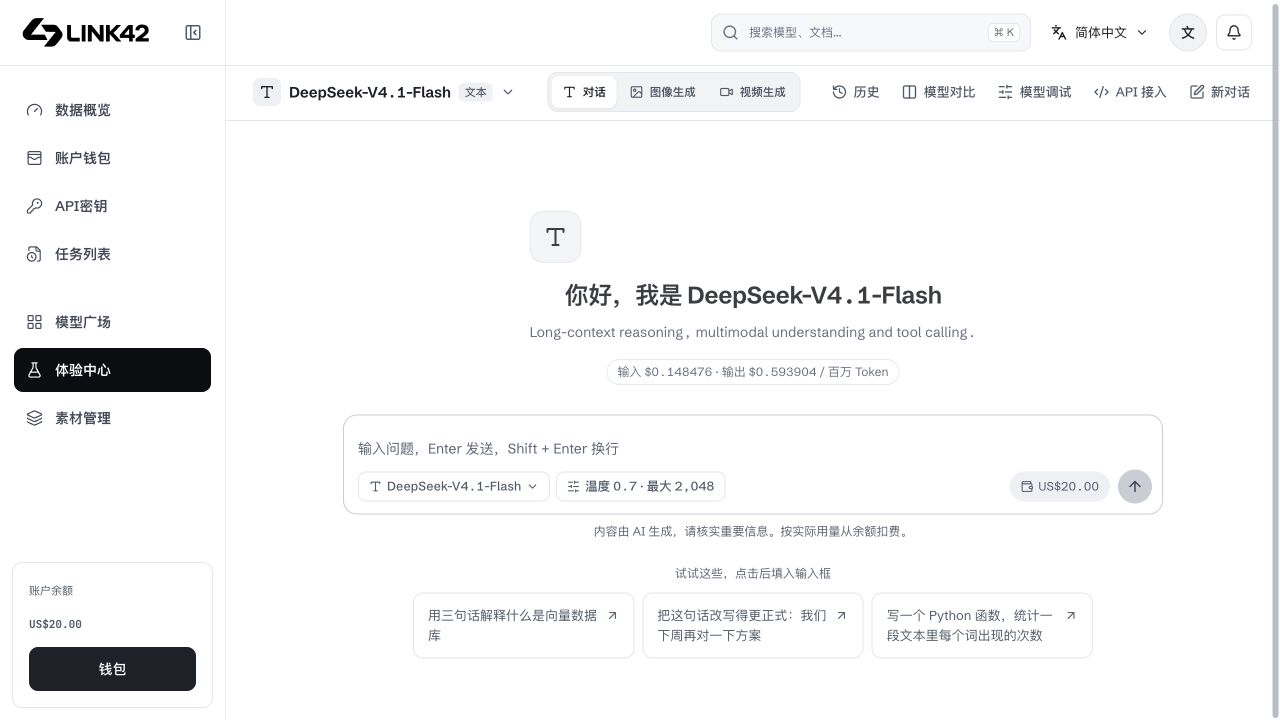Select 体验中心 in the sidebar
The image size is (1280, 720).
(x=112, y=370)
